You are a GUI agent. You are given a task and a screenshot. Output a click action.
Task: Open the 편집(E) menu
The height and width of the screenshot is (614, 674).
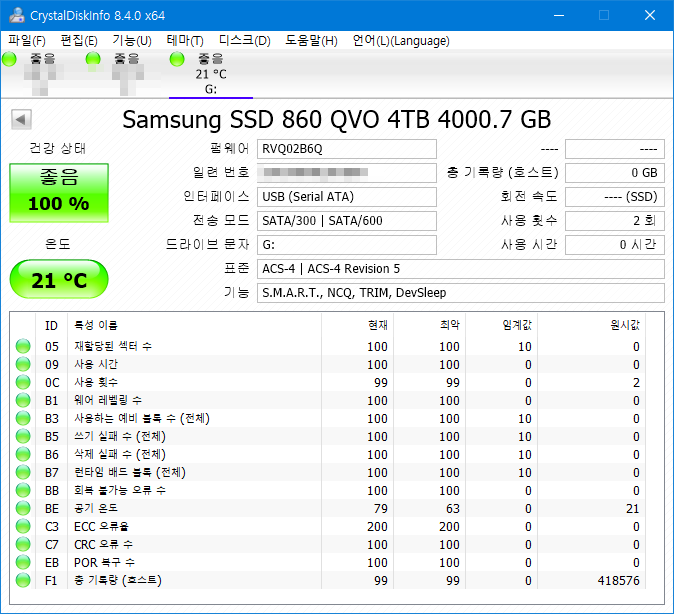tap(79, 41)
